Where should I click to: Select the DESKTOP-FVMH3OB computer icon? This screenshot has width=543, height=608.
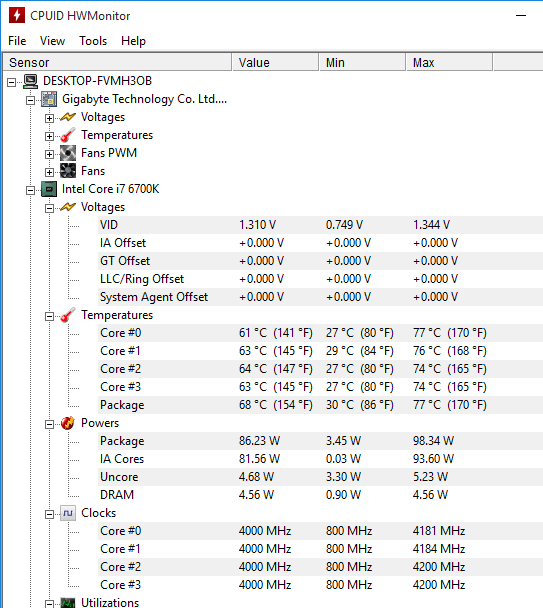[x=31, y=81]
